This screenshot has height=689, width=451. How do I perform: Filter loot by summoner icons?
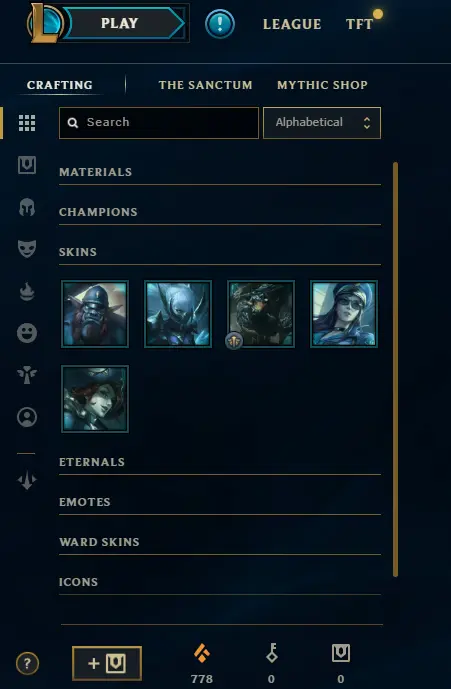point(27,417)
